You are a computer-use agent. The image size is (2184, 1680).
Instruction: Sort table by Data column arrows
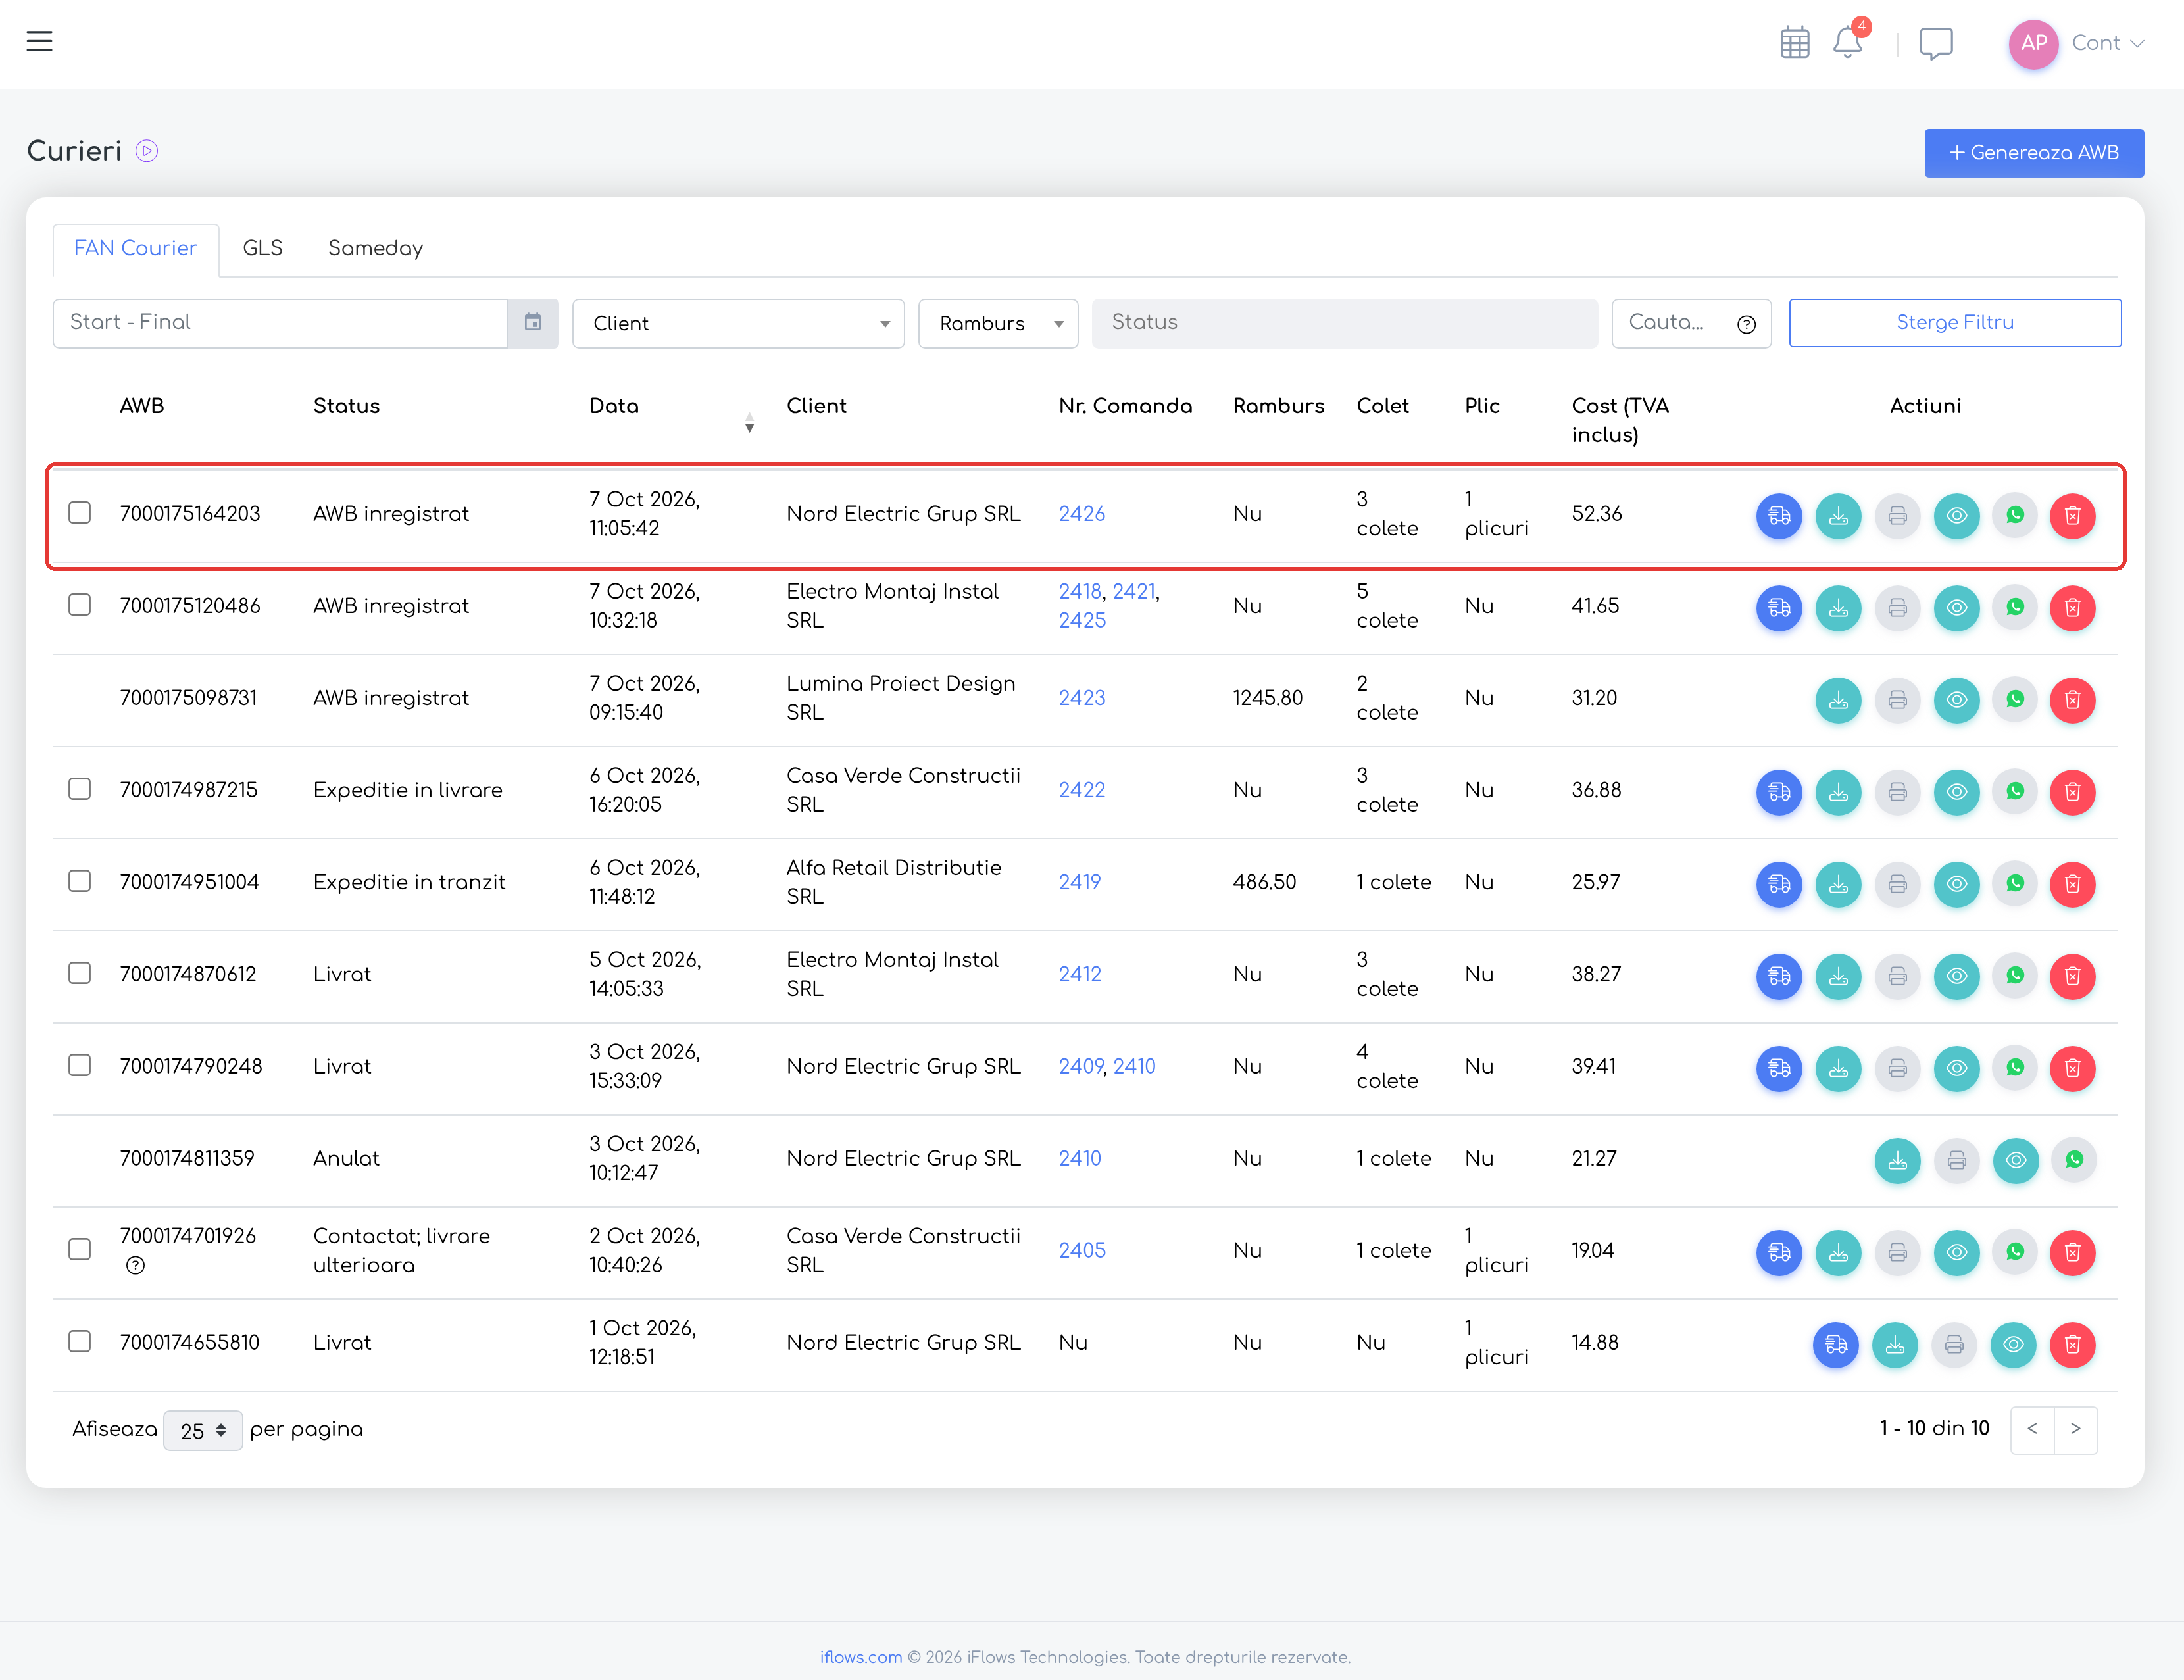749,423
